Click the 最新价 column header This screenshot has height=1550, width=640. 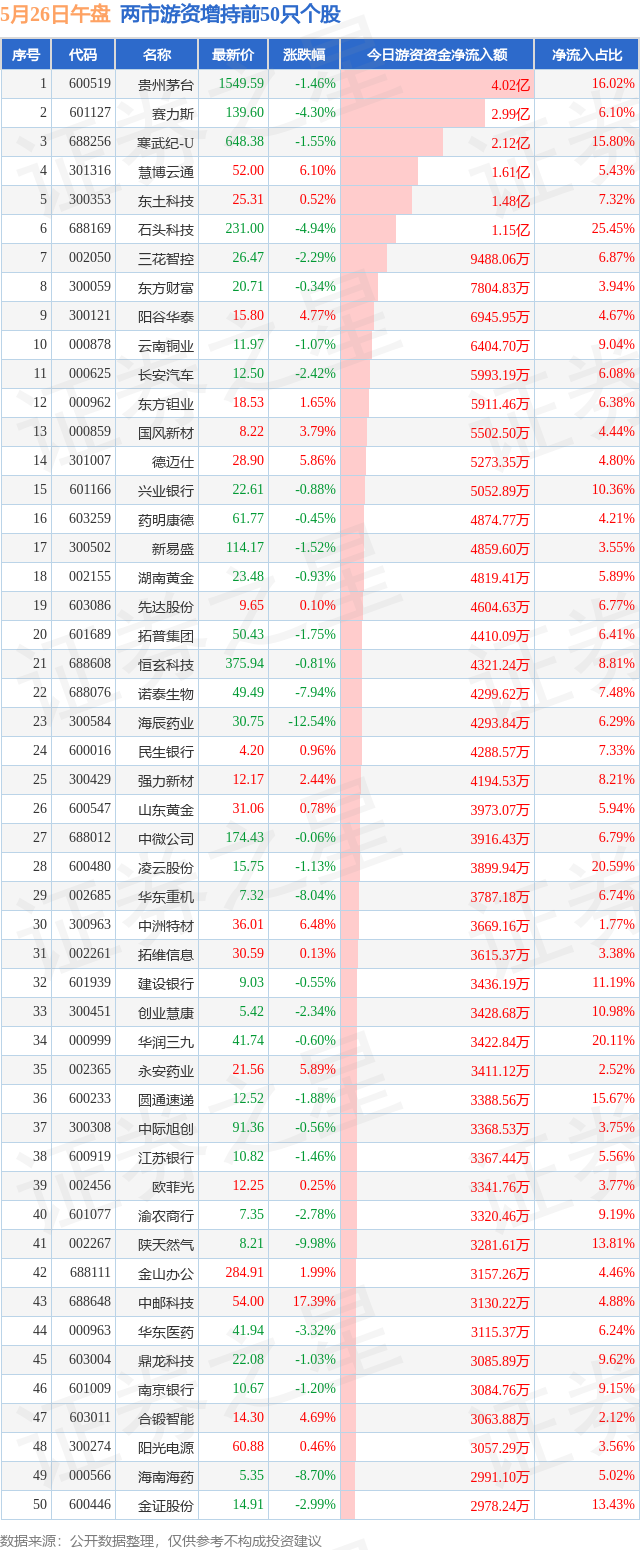tap(233, 55)
